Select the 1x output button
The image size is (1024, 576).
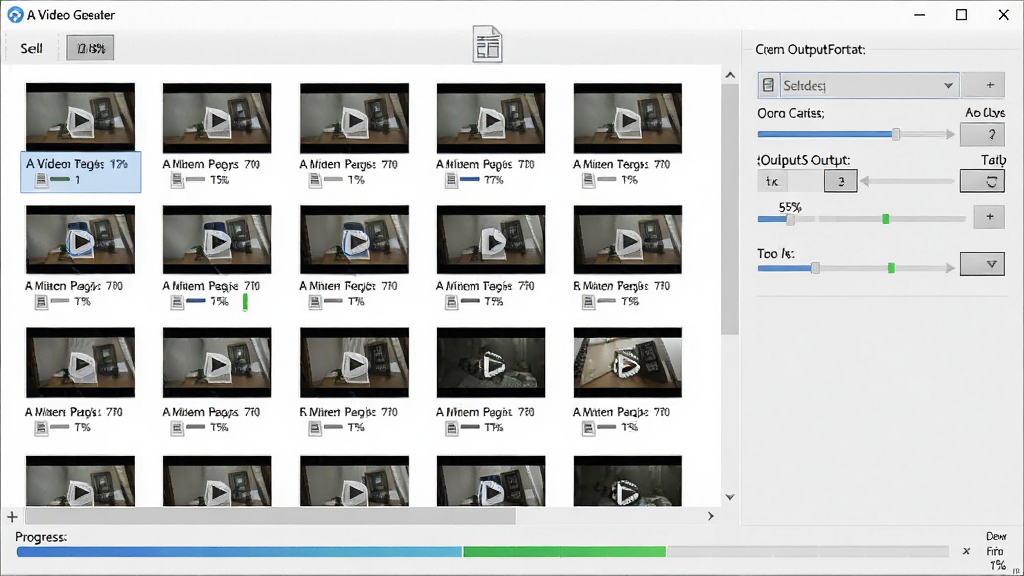tap(773, 181)
